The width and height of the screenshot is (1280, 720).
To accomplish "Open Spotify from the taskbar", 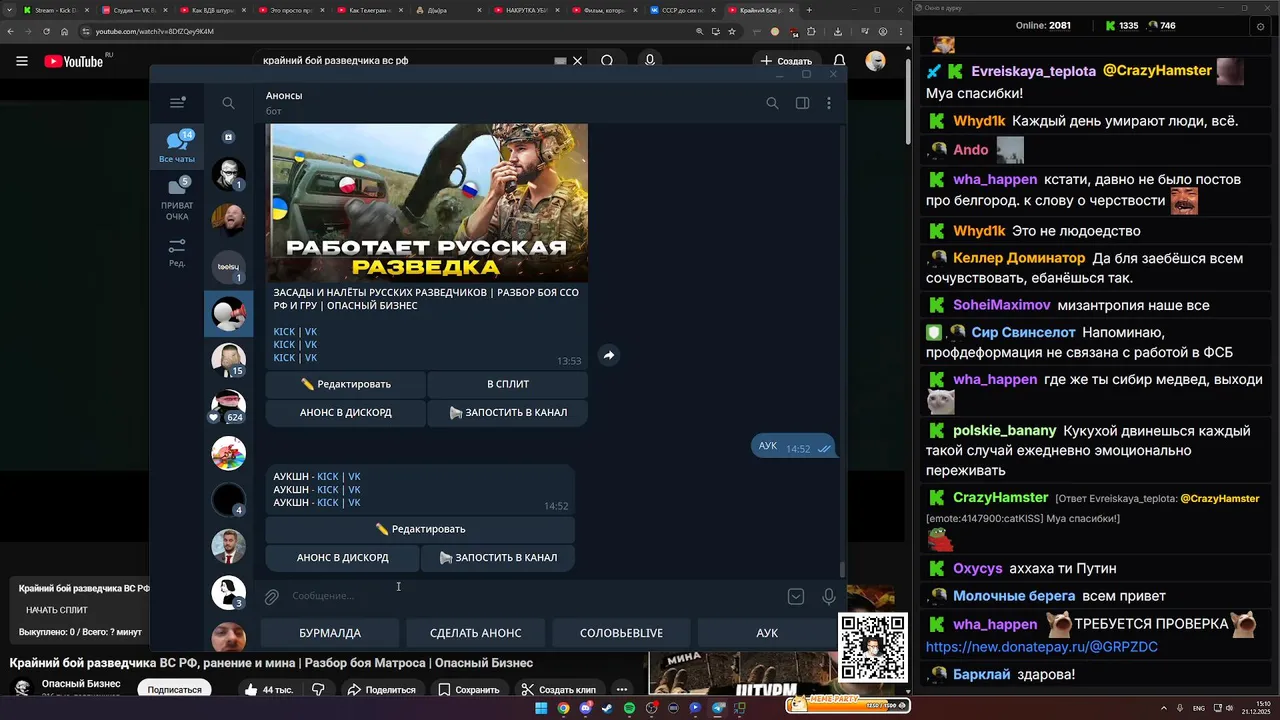I will click(629, 708).
